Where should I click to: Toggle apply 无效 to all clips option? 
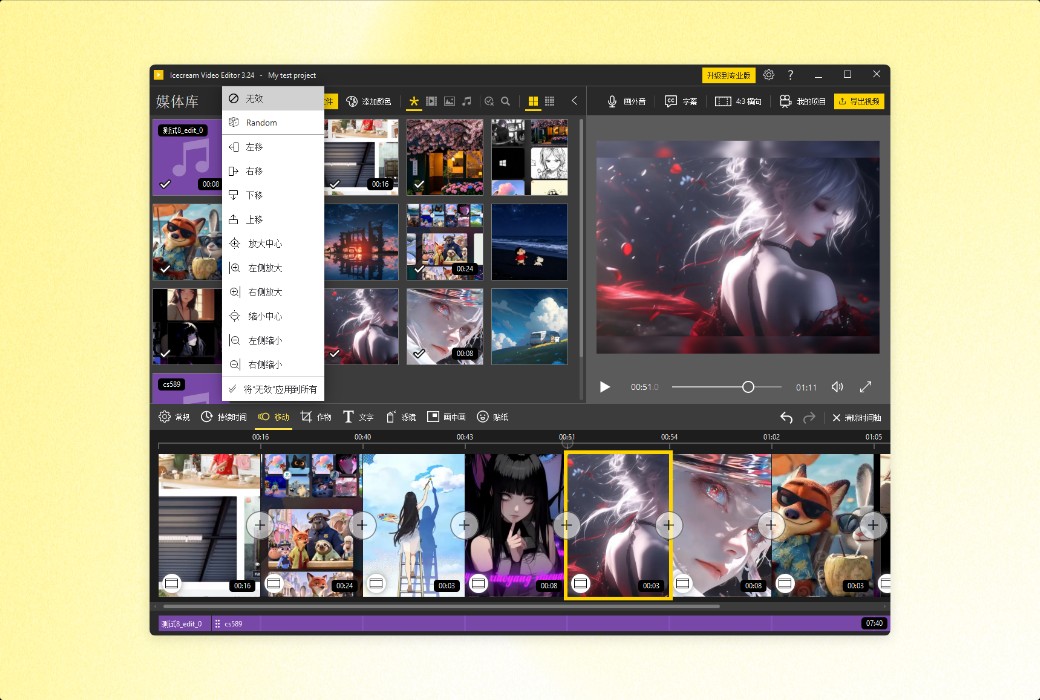click(x=272, y=389)
